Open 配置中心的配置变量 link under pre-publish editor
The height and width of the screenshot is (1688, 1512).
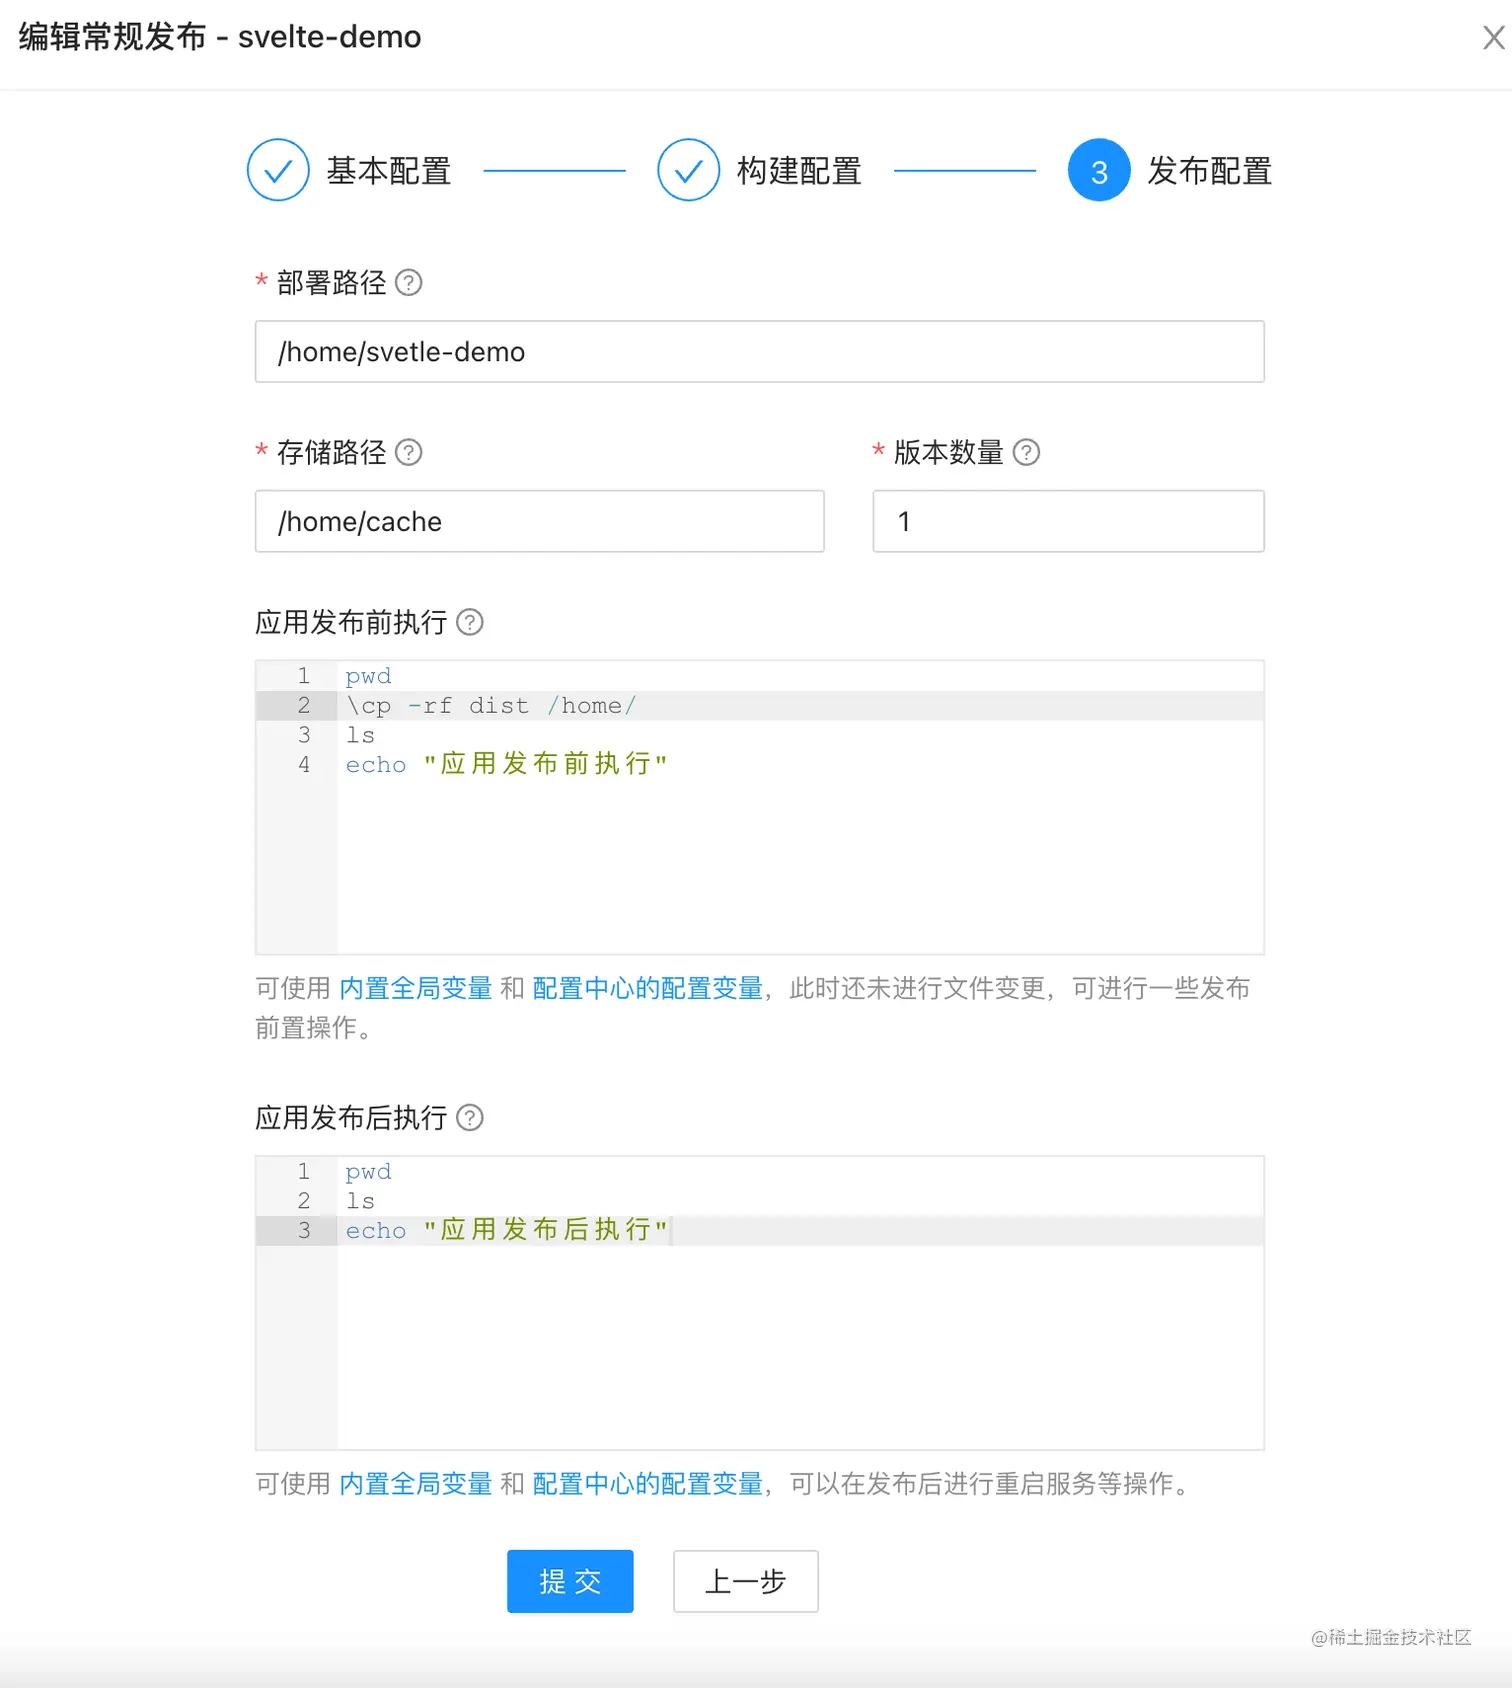point(648,989)
